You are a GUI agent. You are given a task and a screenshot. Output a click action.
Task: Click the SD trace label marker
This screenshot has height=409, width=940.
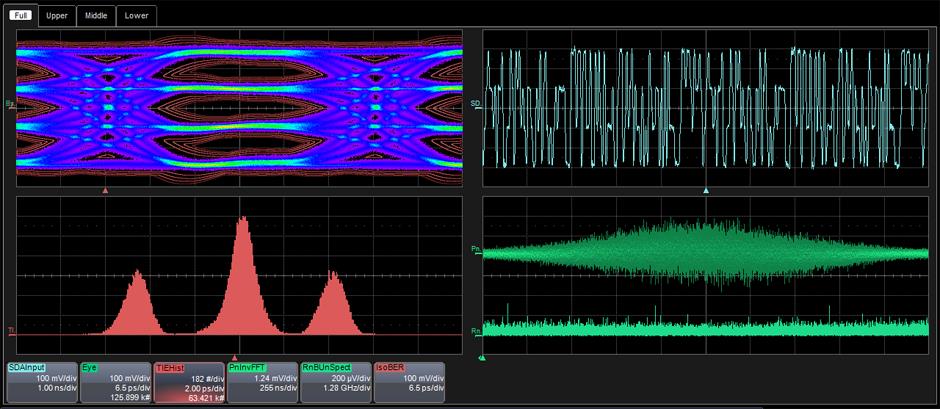(x=477, y=104)
